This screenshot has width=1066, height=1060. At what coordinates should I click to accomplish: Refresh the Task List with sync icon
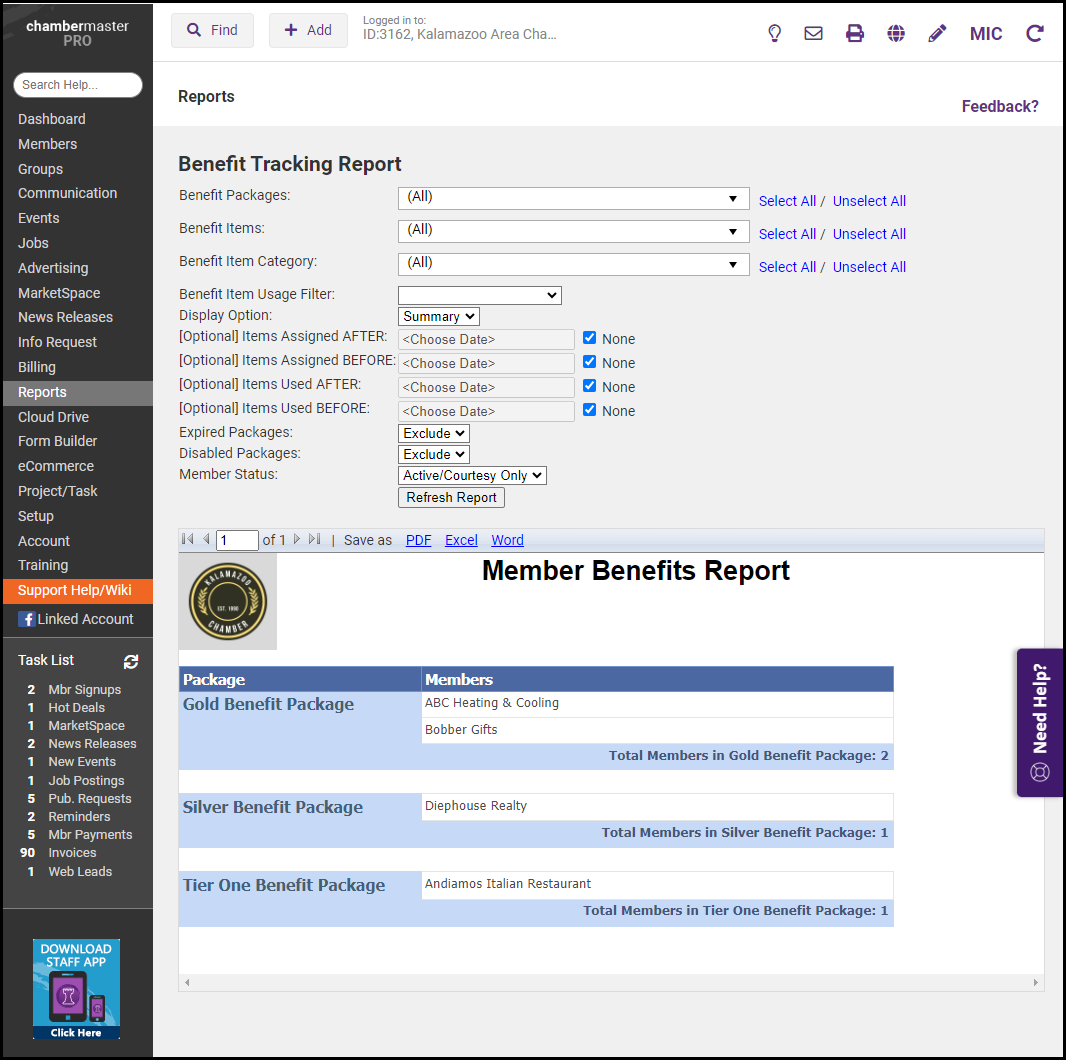coord(131,661)
